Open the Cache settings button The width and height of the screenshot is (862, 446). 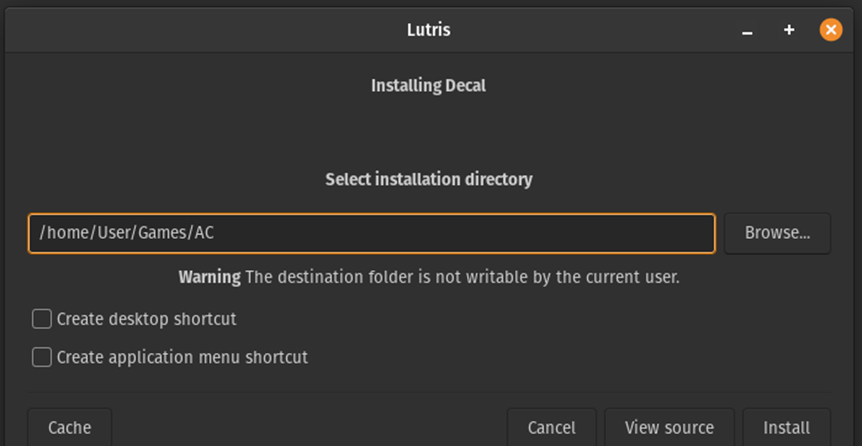click(x=69, y=427)
